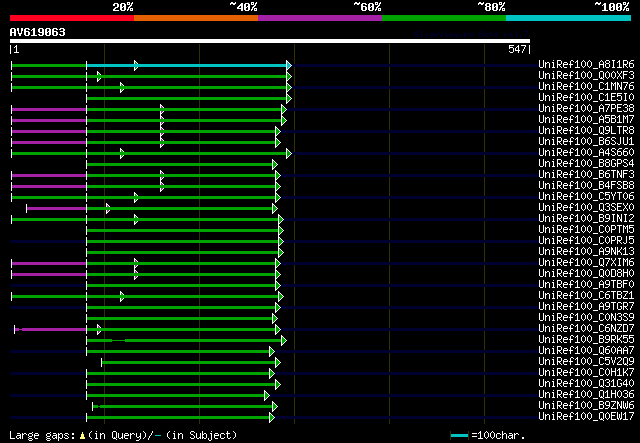
Task: Click the ~60% legend label
Action: coord(367,7)
